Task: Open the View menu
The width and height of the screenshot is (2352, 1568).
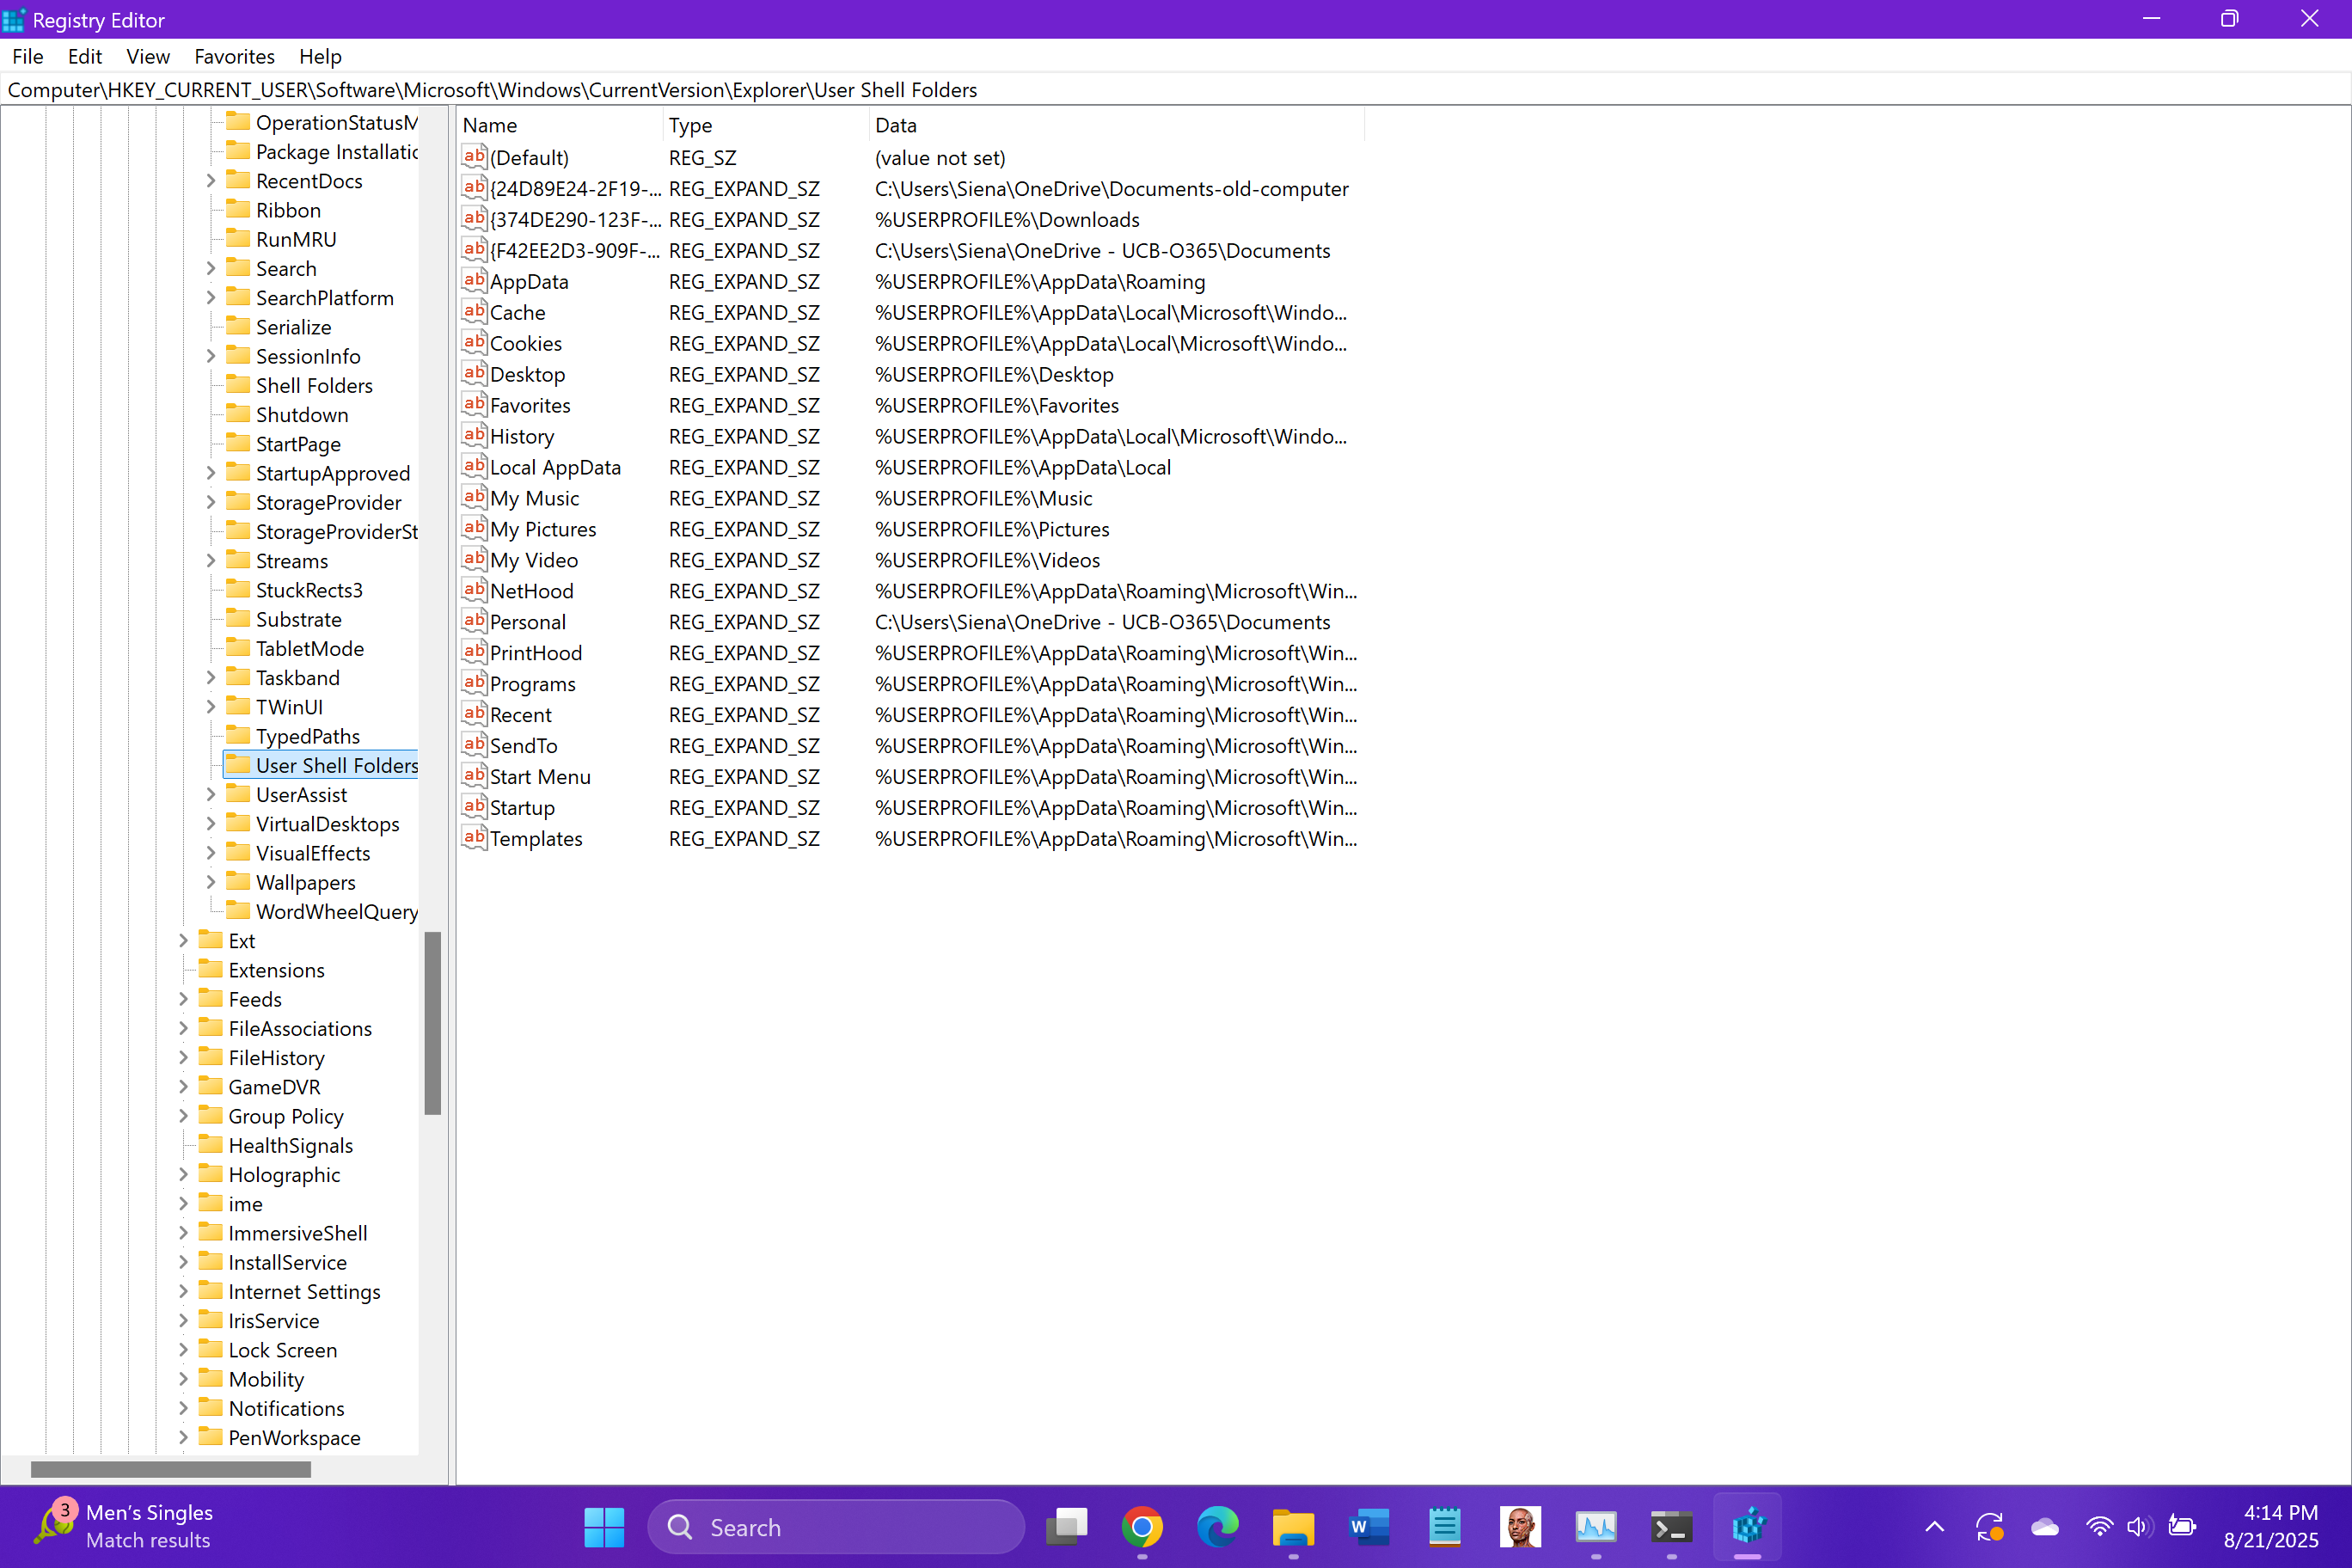Action: [x=147, y=56]
